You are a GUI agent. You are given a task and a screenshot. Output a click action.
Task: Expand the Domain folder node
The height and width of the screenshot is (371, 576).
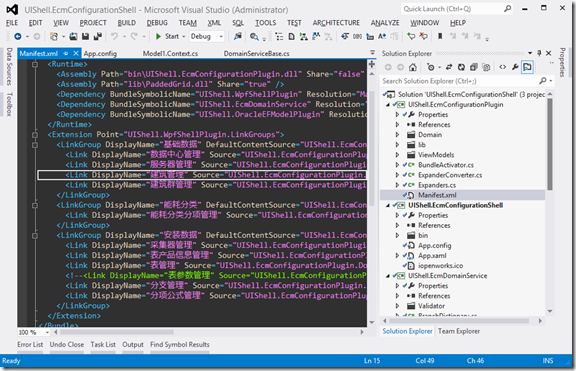point(397,135)
